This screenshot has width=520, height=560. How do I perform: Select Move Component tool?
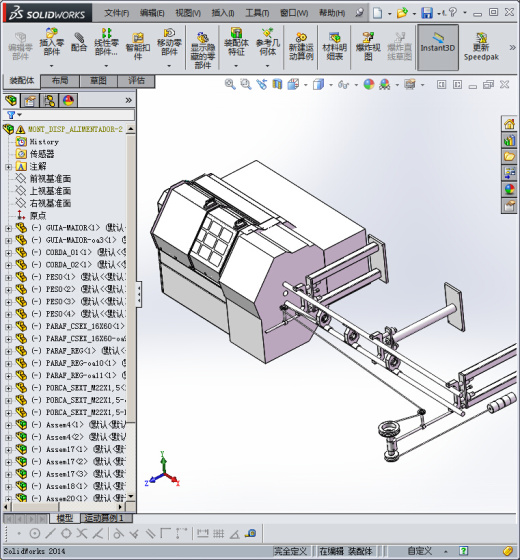pyautogui.click(x=169, y=41)
